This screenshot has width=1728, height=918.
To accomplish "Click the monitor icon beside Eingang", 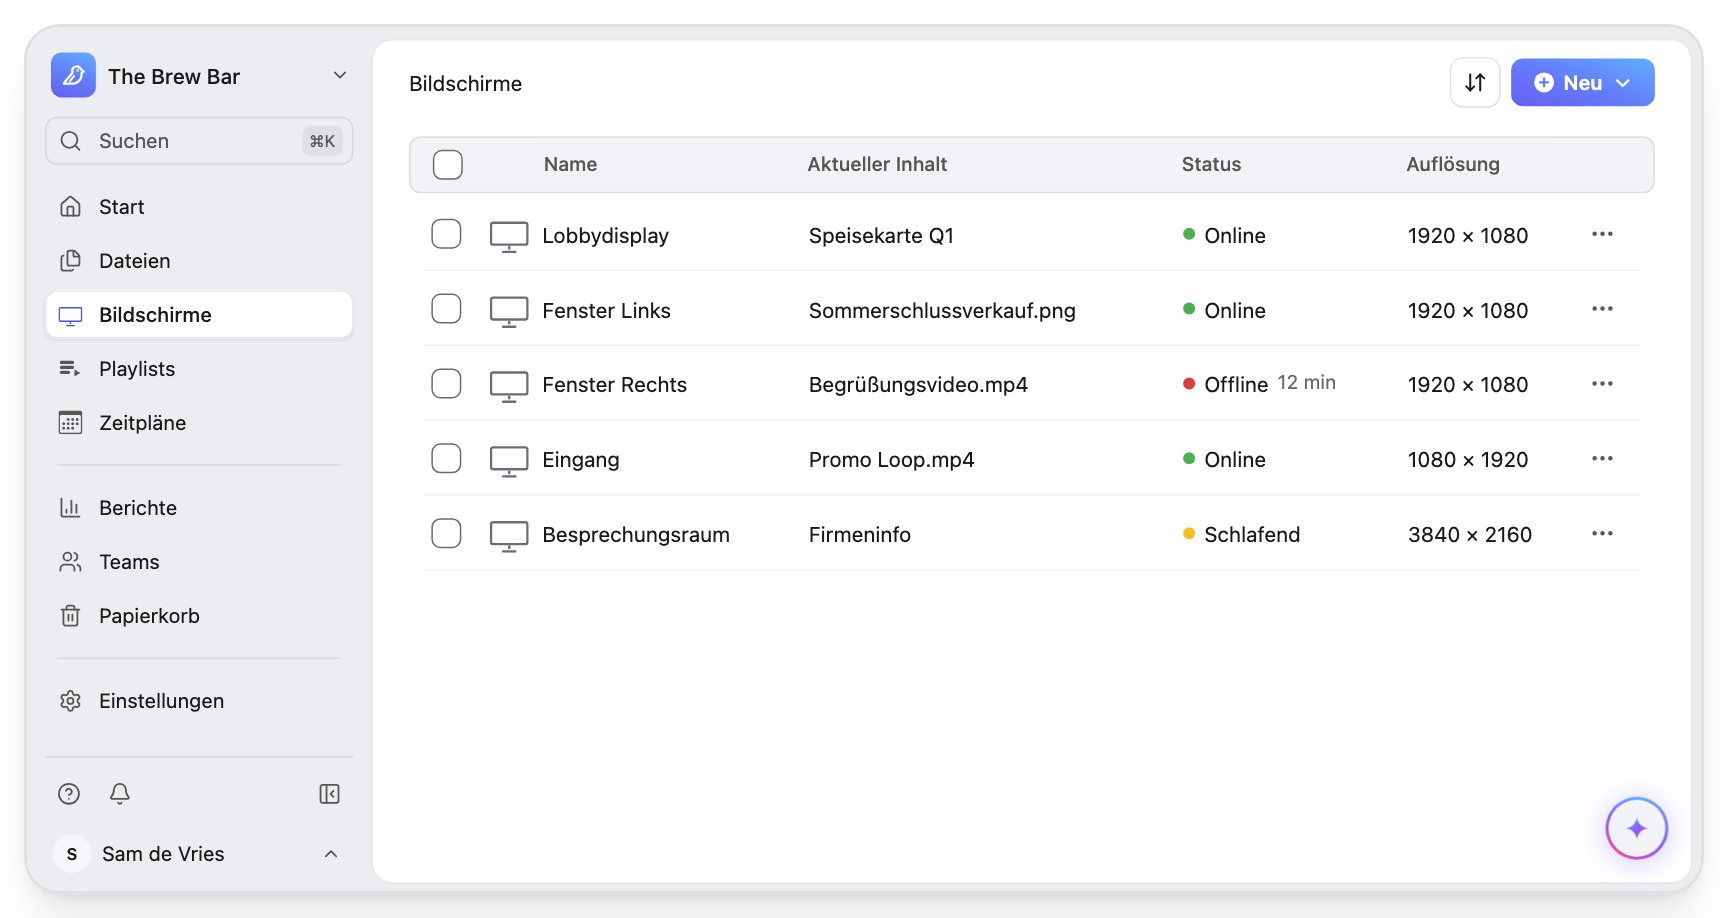I will point(509,461).
